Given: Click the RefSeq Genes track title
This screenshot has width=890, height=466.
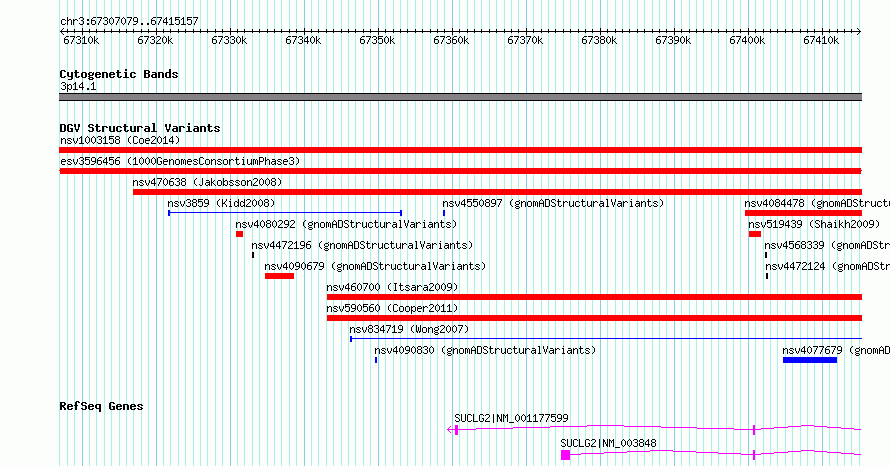Looking at the screenshot, I should (101, 406).
